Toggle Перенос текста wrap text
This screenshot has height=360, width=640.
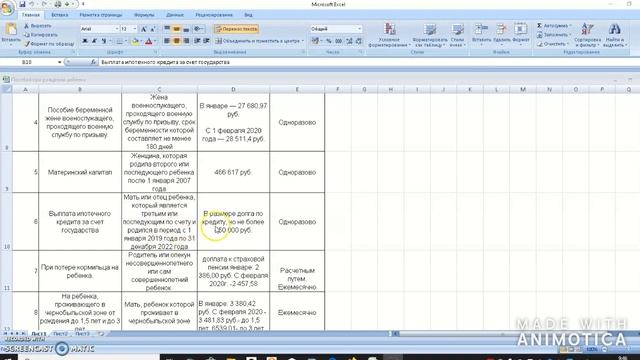tap(236, 29)
